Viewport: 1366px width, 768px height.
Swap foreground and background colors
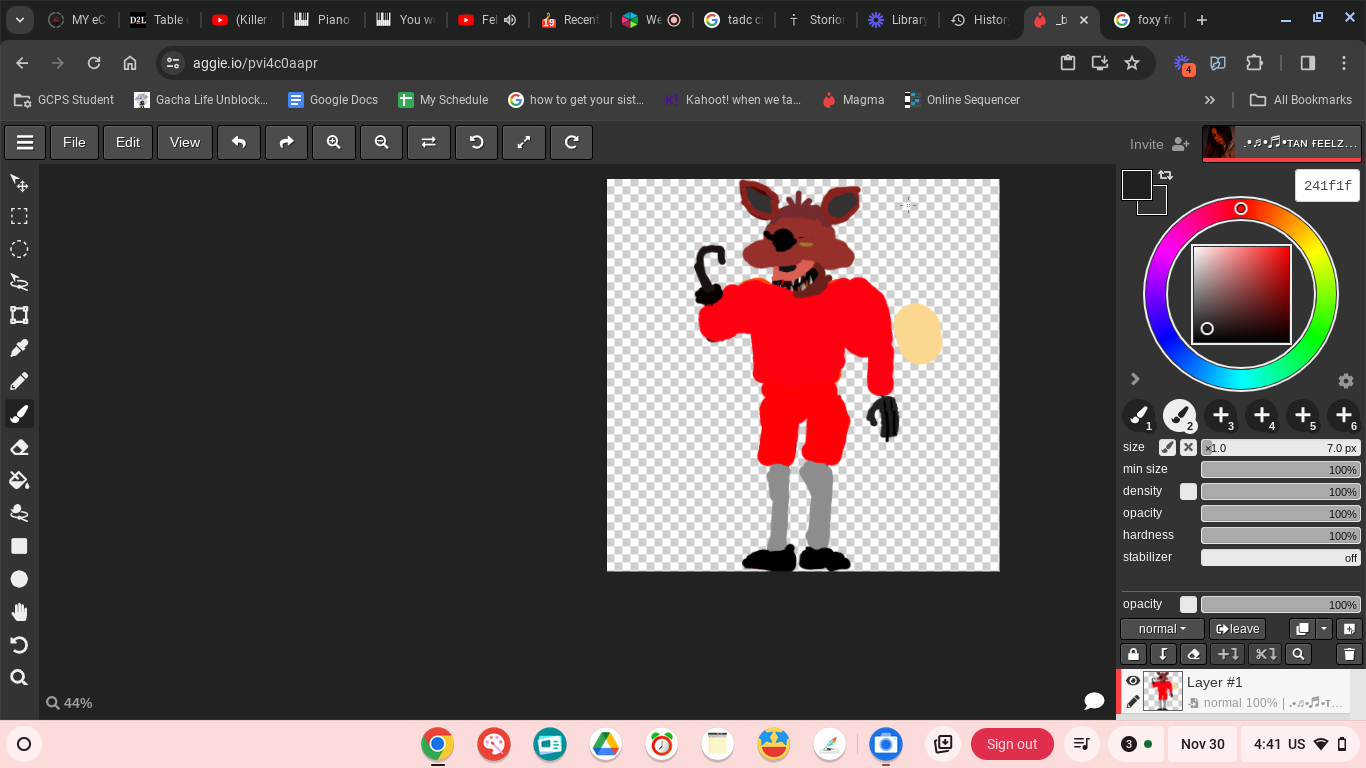point(1166,175)
